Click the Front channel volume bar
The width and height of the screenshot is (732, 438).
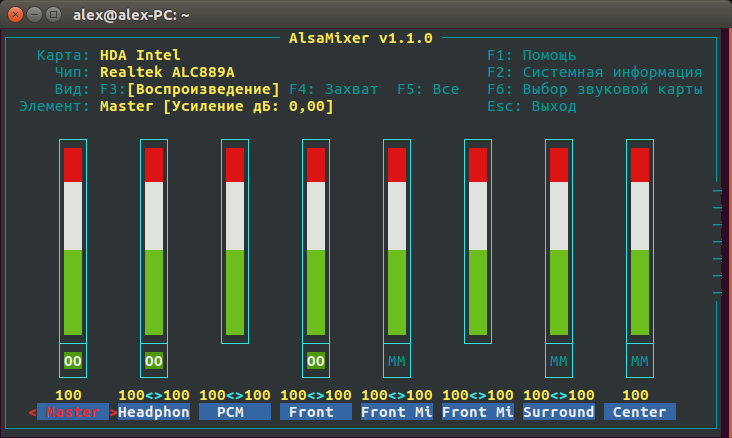[316, 241]
